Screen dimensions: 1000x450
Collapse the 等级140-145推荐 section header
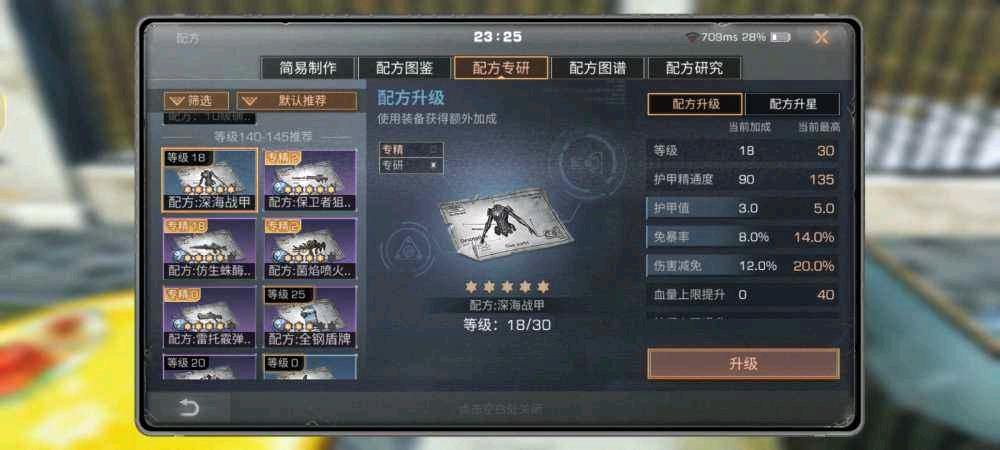[258, 136]
